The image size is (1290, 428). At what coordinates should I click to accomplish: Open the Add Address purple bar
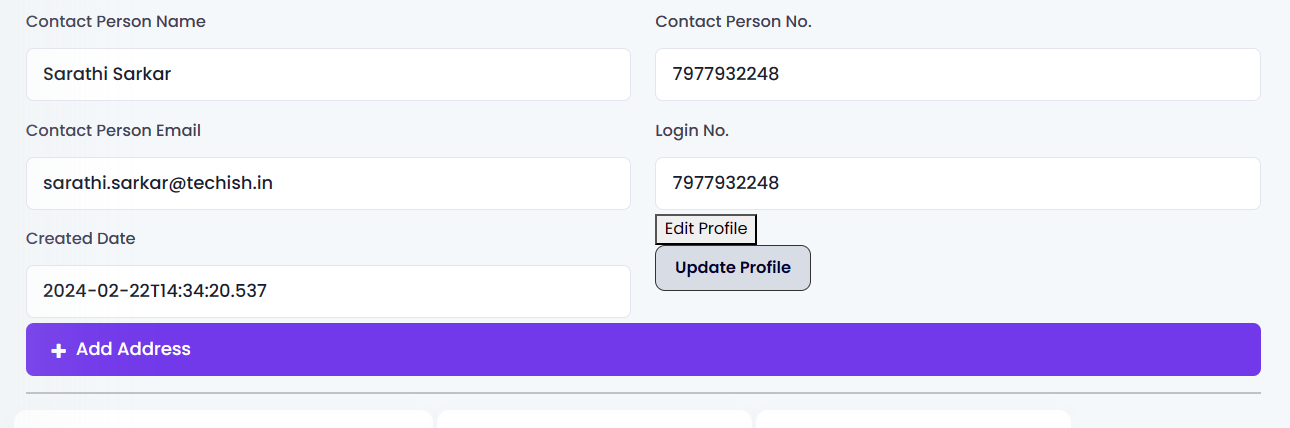point(643,350)
